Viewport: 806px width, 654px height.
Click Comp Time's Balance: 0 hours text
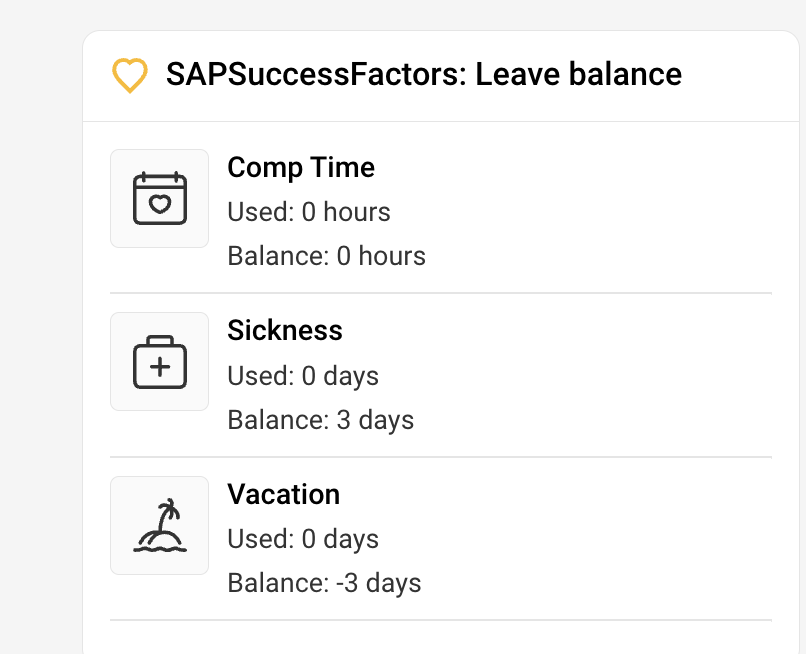coord(327,256)
